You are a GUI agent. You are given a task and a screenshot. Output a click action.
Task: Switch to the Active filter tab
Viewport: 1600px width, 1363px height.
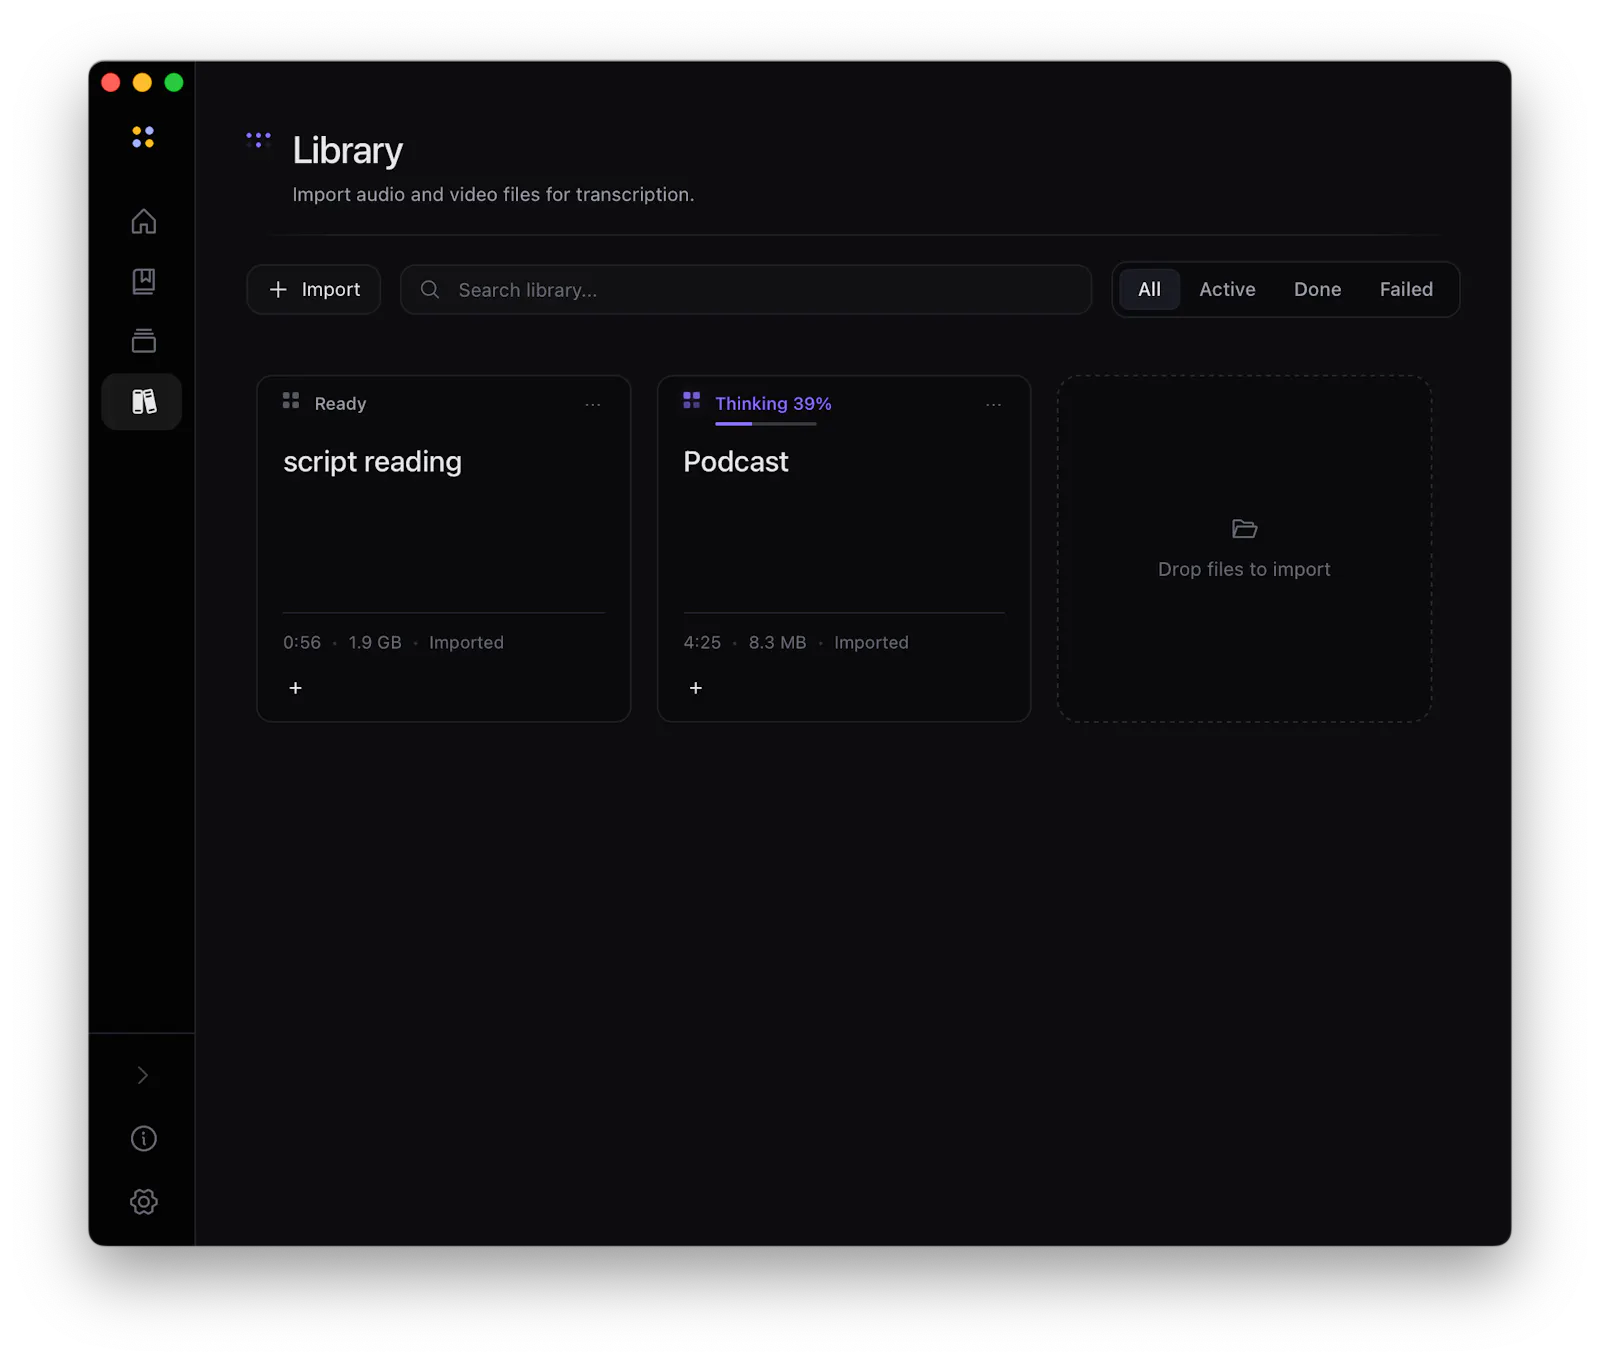pos(1227,290)
